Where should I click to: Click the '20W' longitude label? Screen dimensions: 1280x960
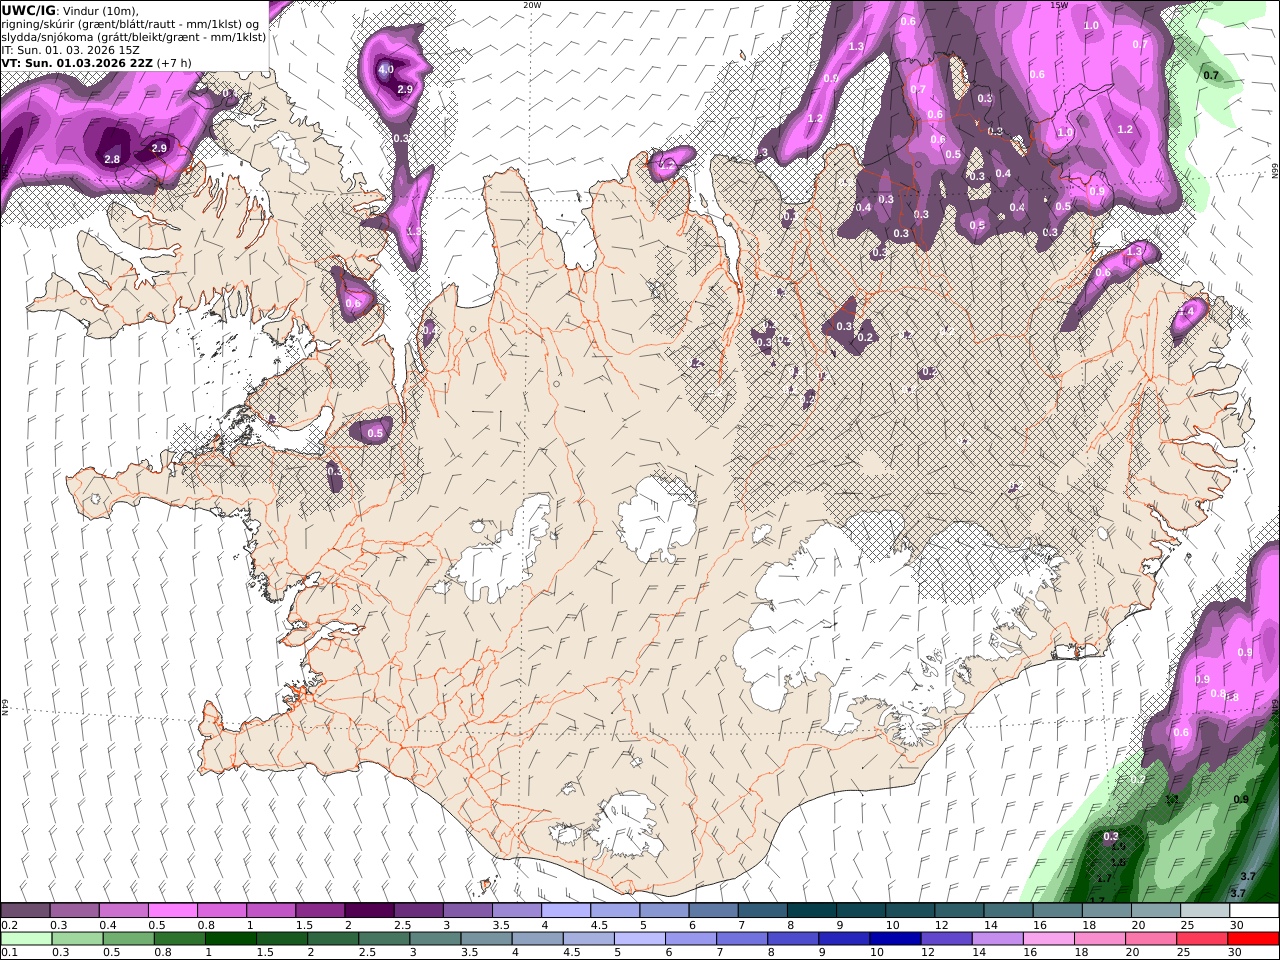(x=532, y=5)
